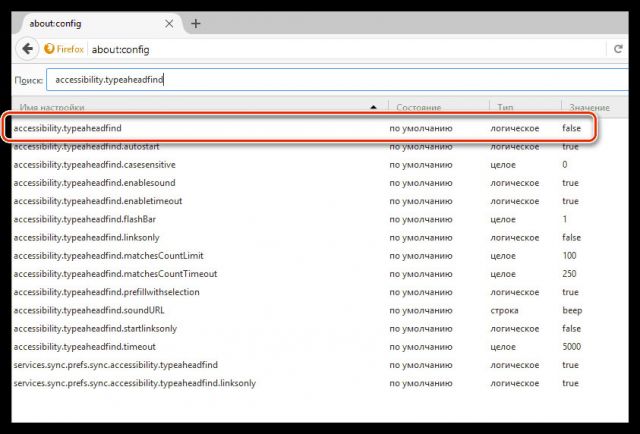The height and width of the screenshot is (434, 640).
Task: Select accessibility.typeaheadfind.autostart row
Action: click(x=320, y=147)
